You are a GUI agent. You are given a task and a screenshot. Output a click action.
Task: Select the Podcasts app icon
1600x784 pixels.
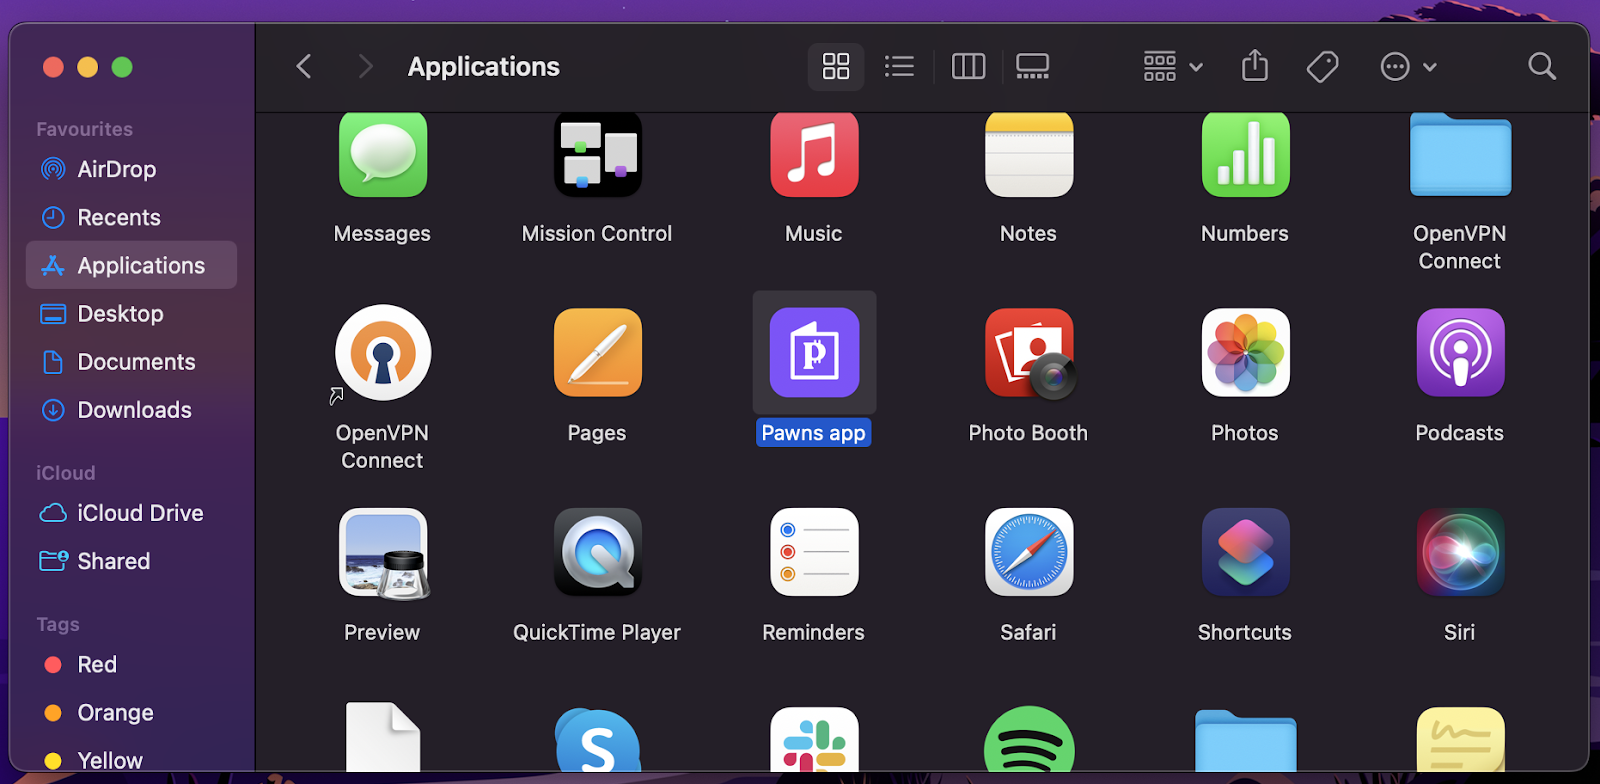(1460, 353)
